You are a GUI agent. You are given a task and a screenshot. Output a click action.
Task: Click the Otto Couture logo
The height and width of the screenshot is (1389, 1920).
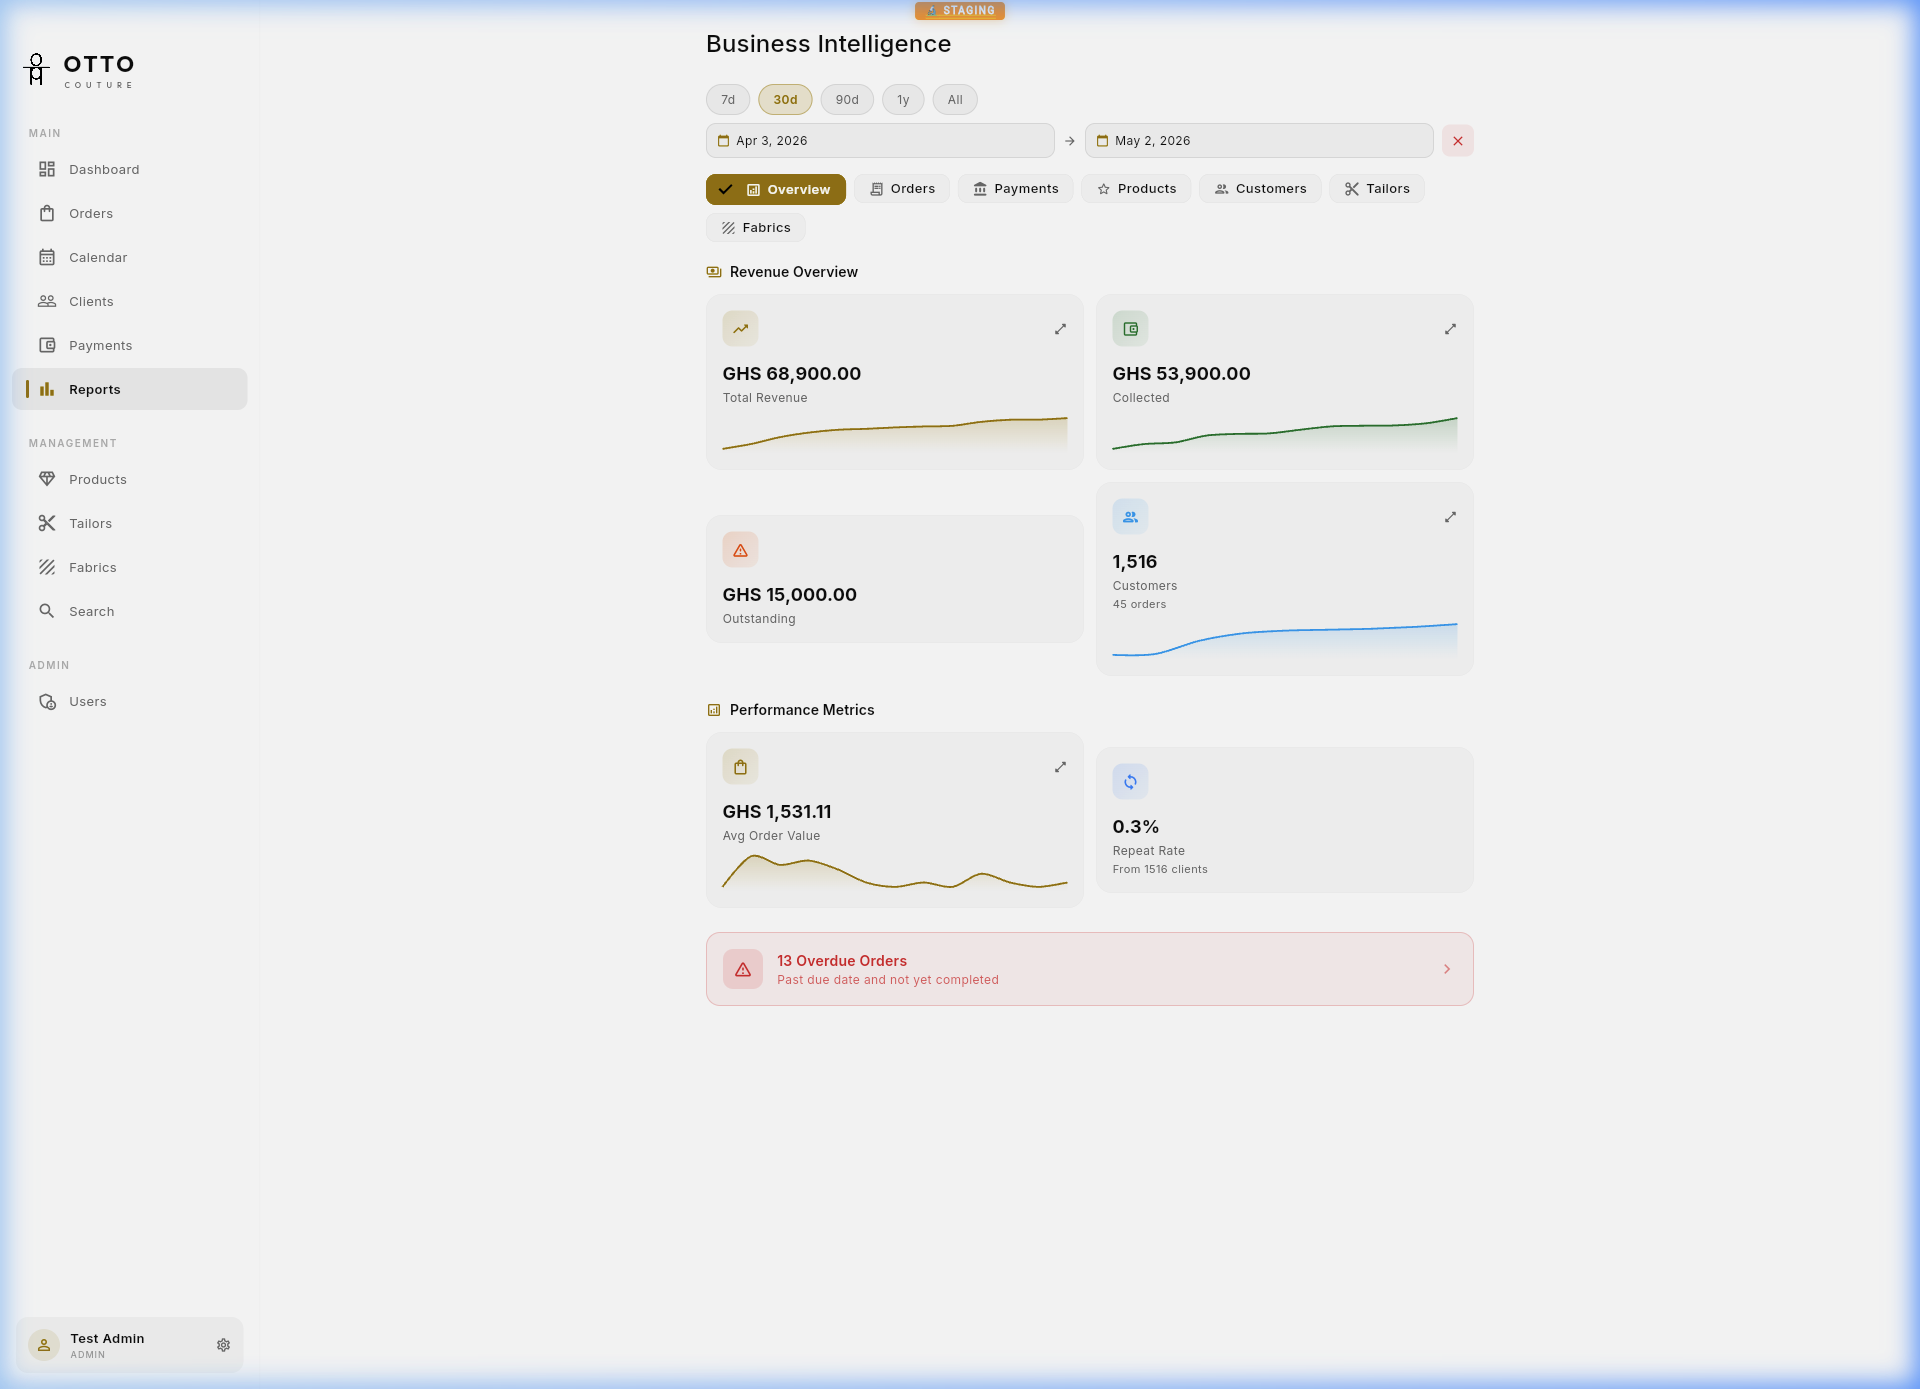(x=80, y=70)
